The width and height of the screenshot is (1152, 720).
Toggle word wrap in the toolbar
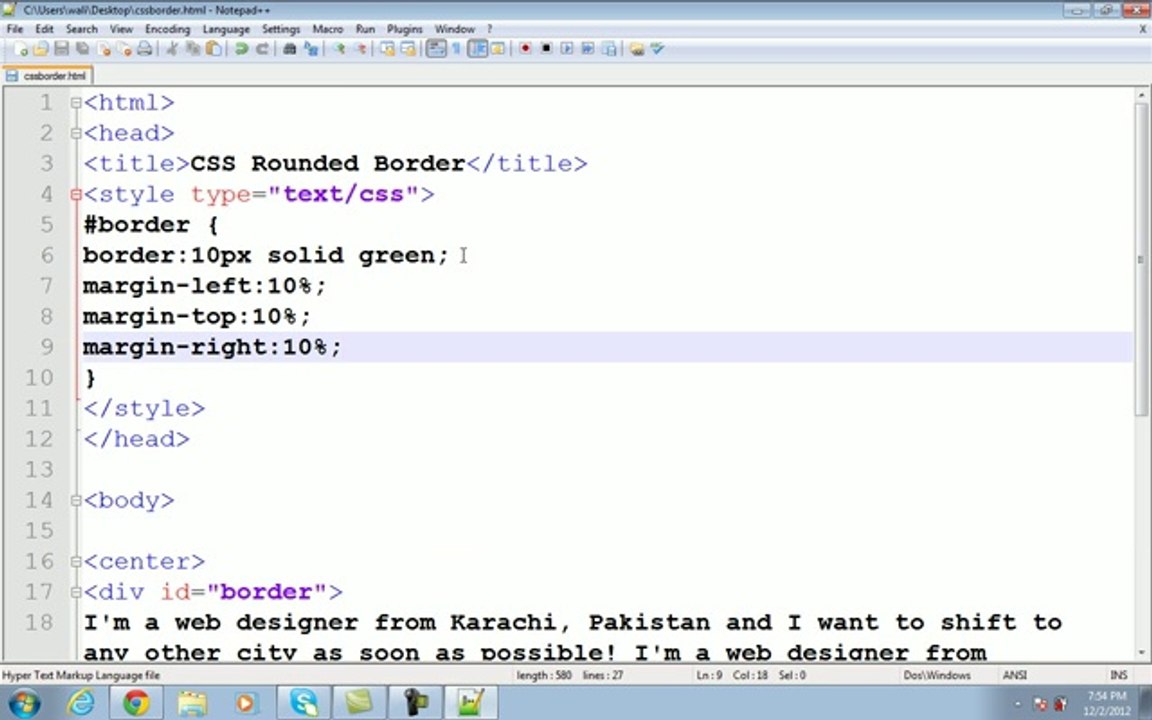click(436, 49)
